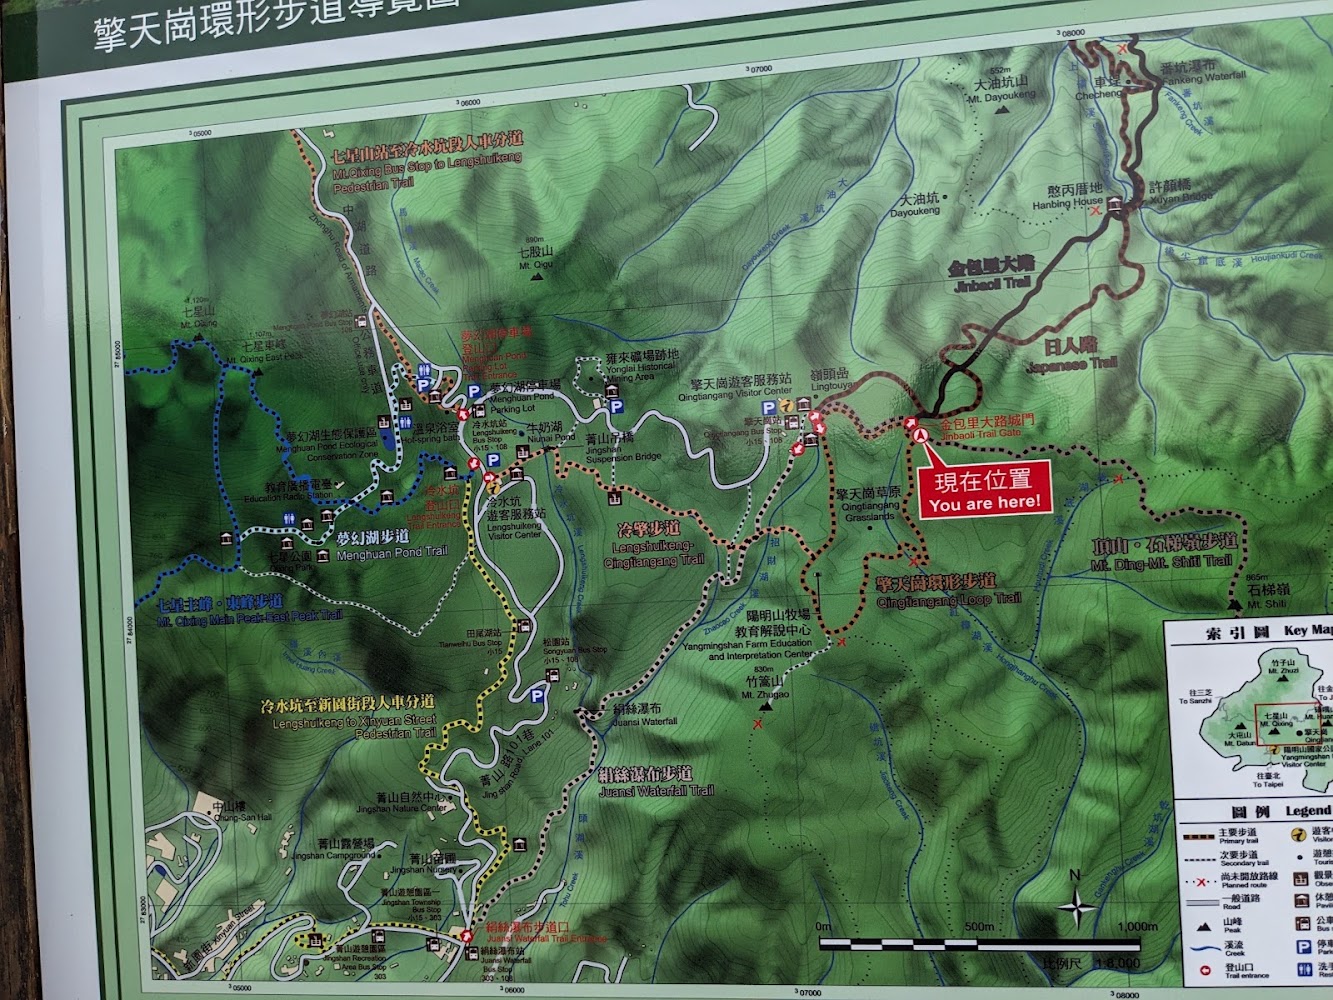The image size is (1333, 1000).
Task: Click the 'Trail entrance' legend symbol
Action: click(1204, 971)
